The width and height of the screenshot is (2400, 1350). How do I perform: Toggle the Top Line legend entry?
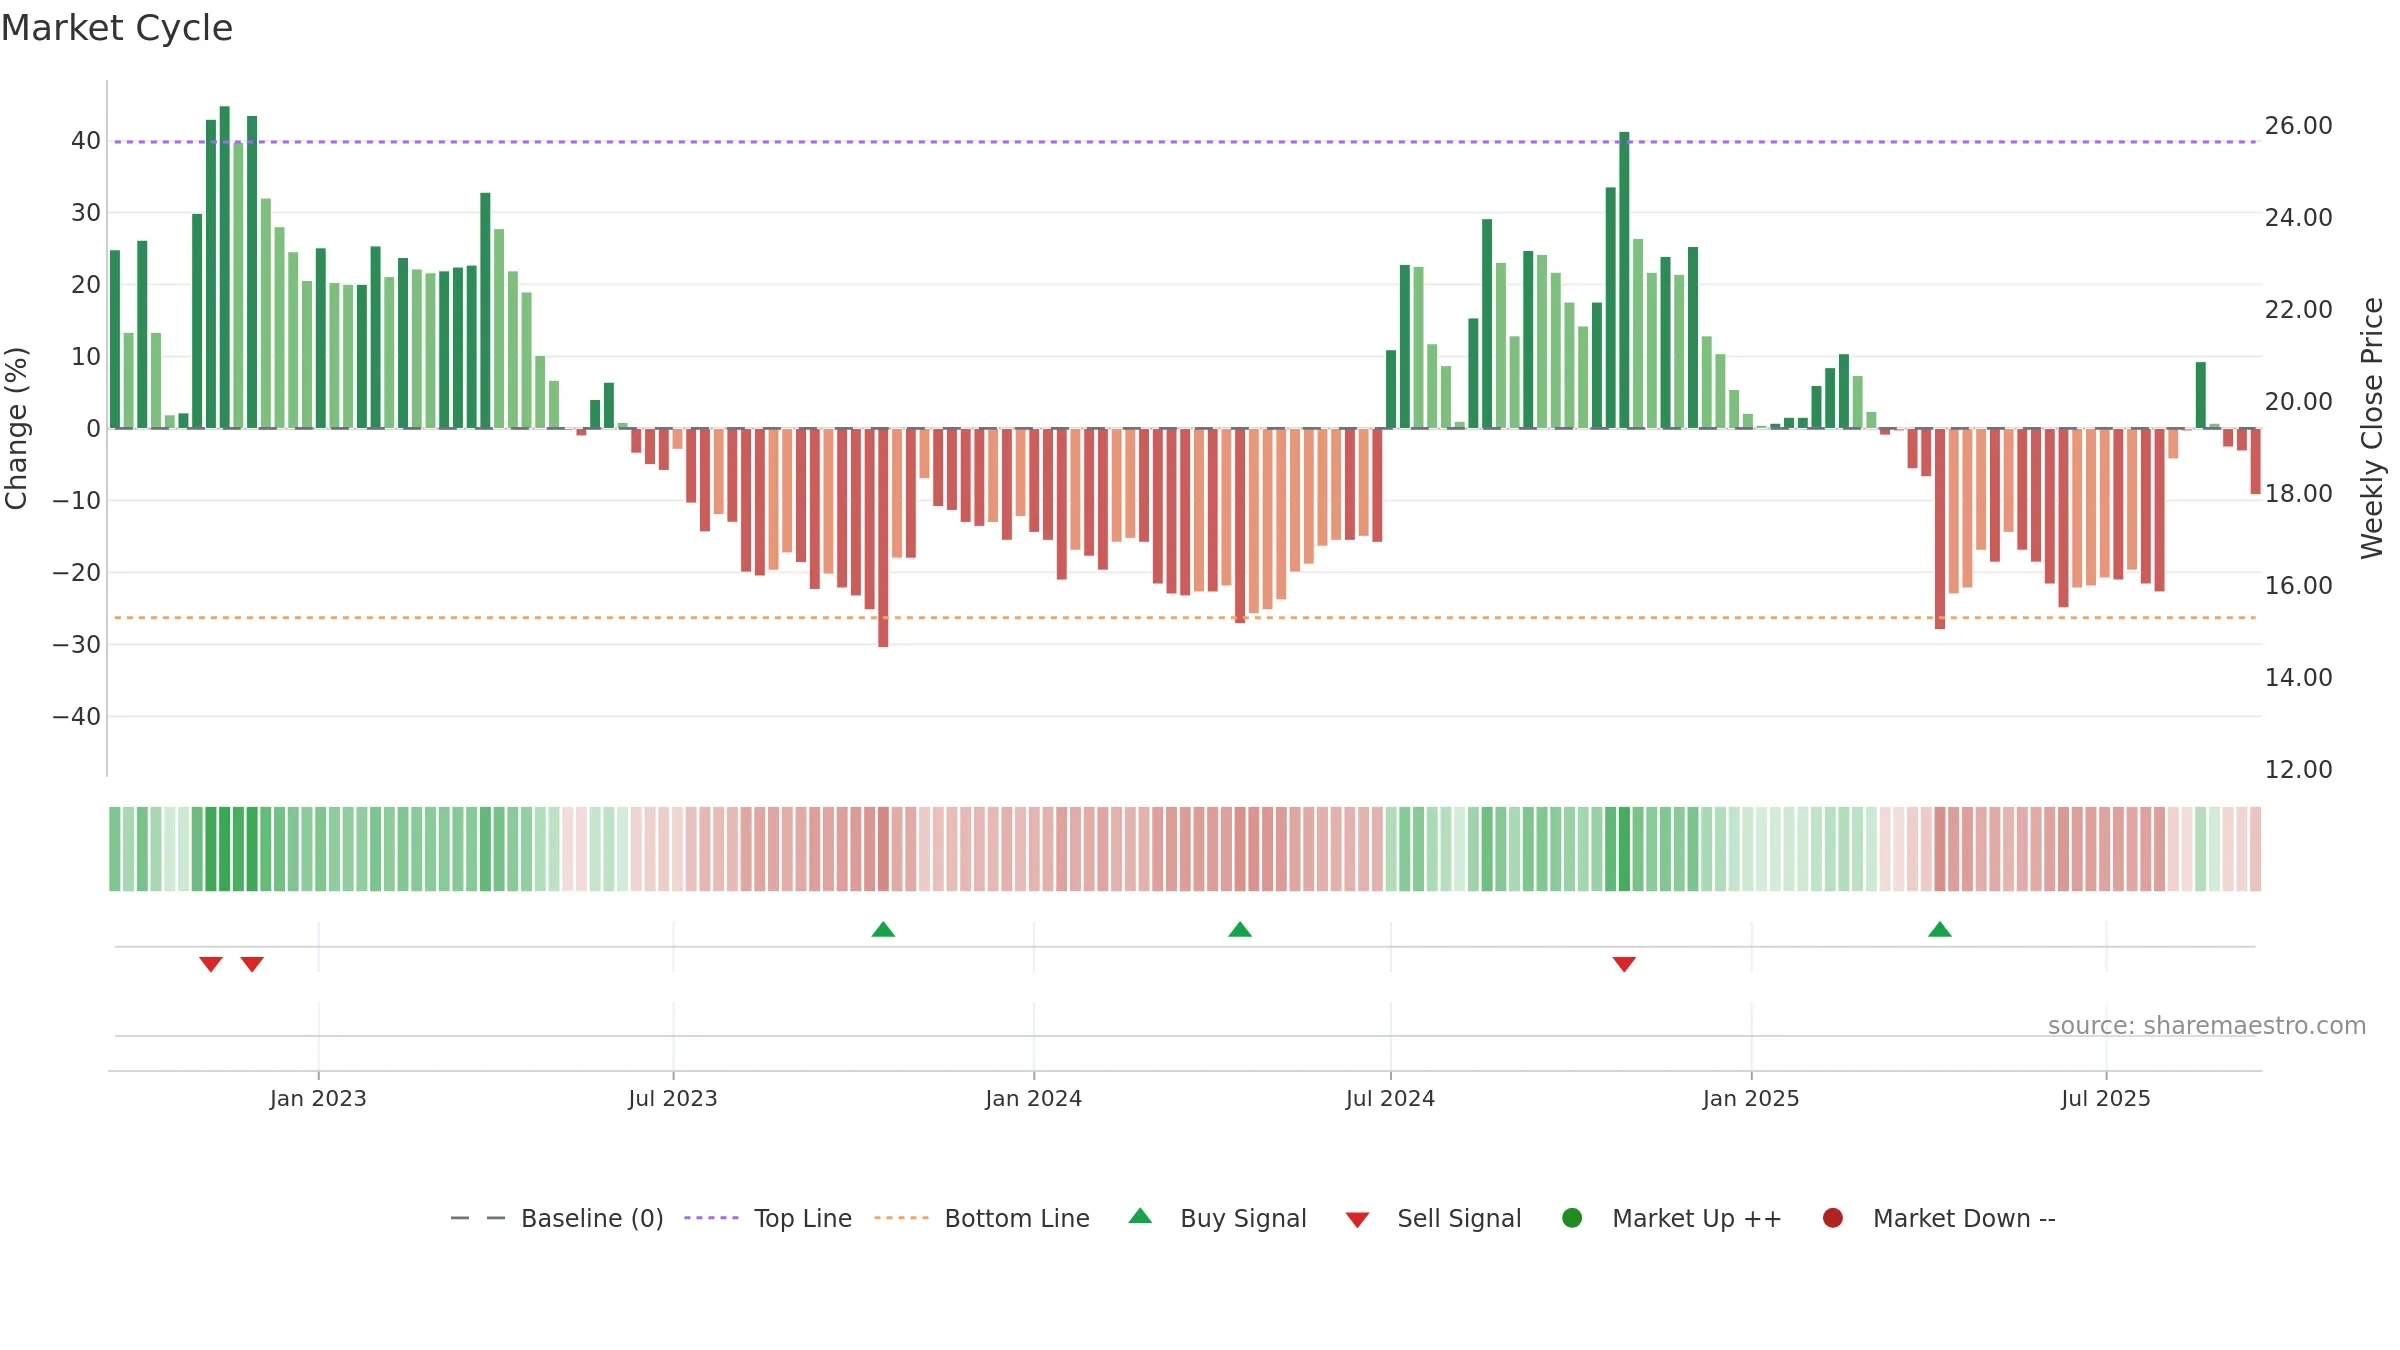pos(768,1218)
